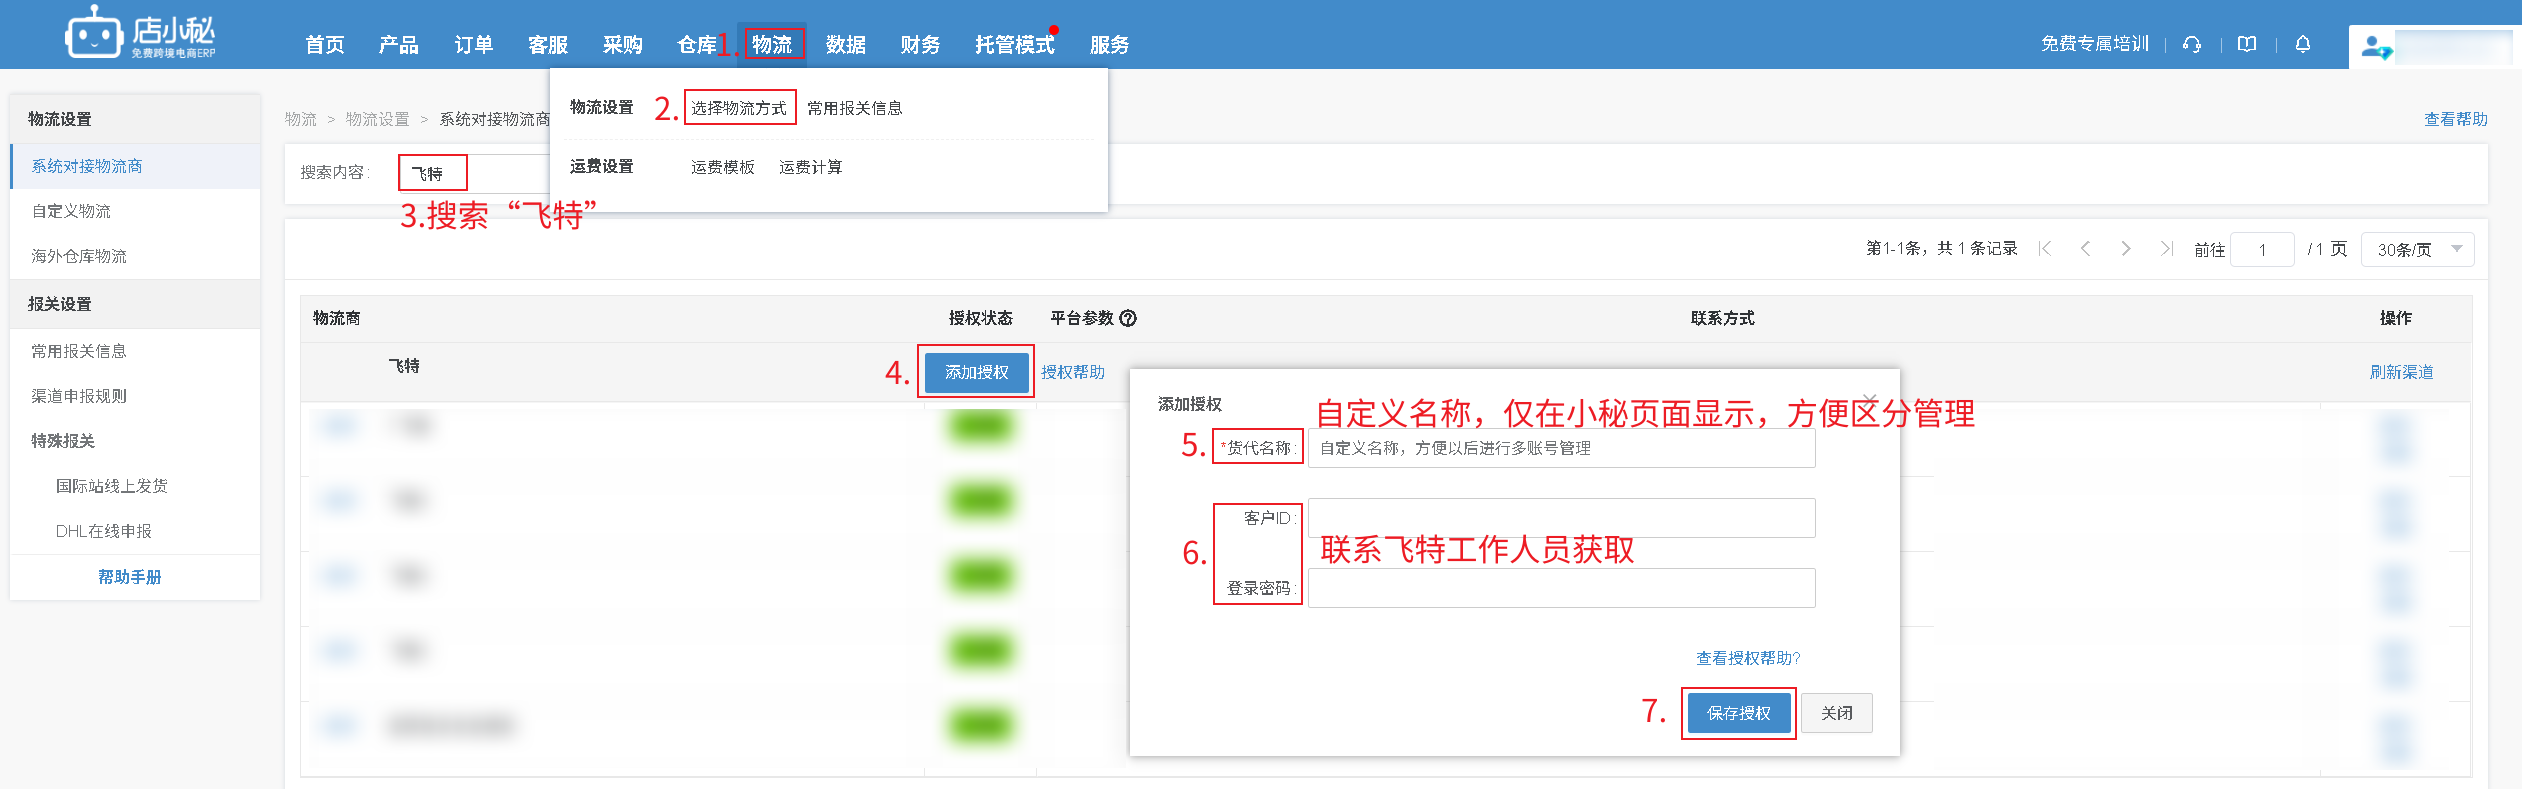Go to the next page arrow
2522x789 pixels.
pos(2126,249)
